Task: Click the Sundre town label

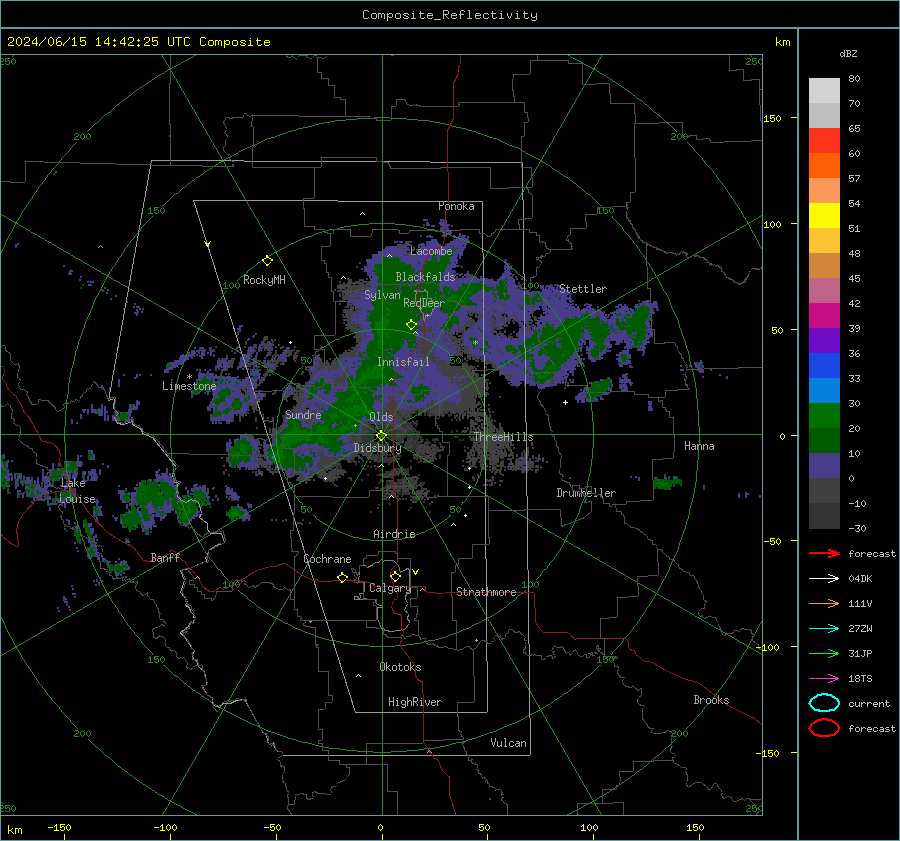Action: pyautogui.click(x=303, y=415)
